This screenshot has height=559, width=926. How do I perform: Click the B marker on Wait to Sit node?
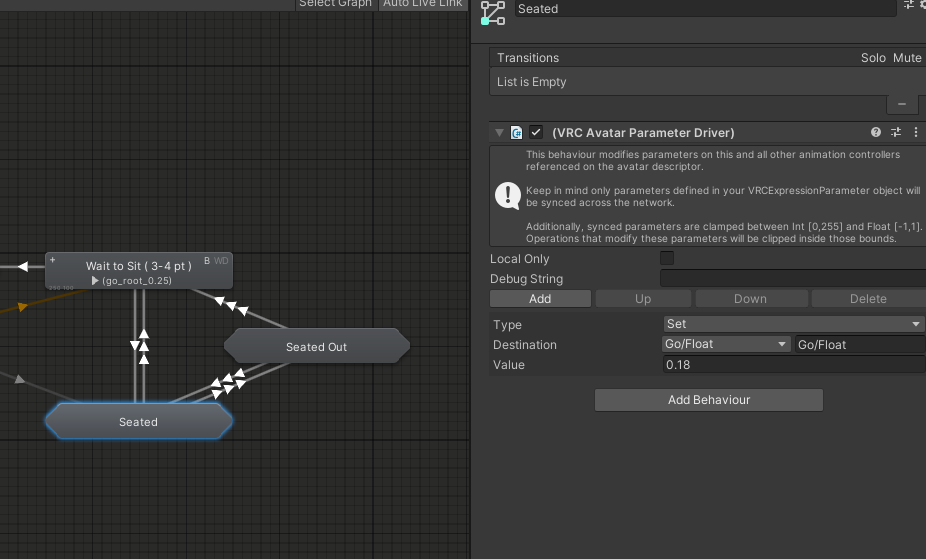pos(207,260)
